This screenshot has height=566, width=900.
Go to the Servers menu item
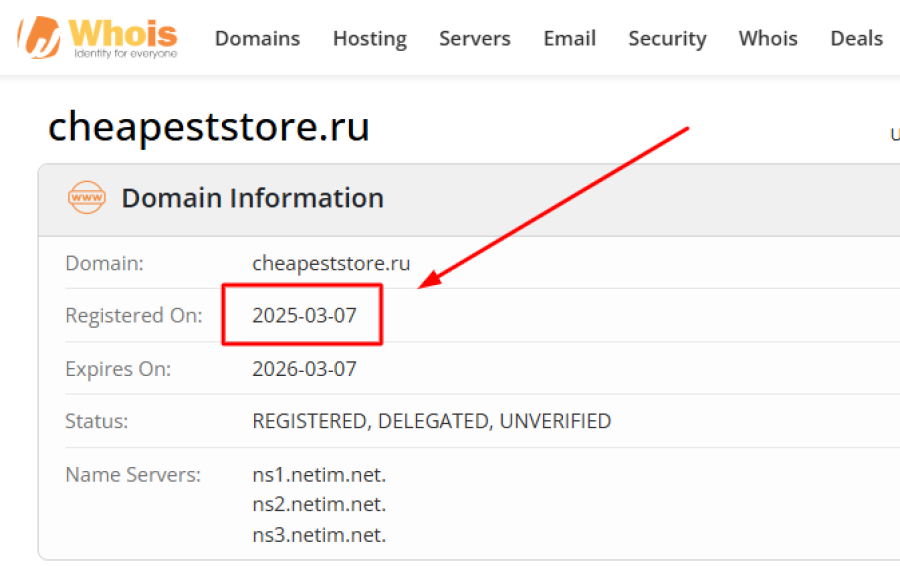(x=474, y=39)
